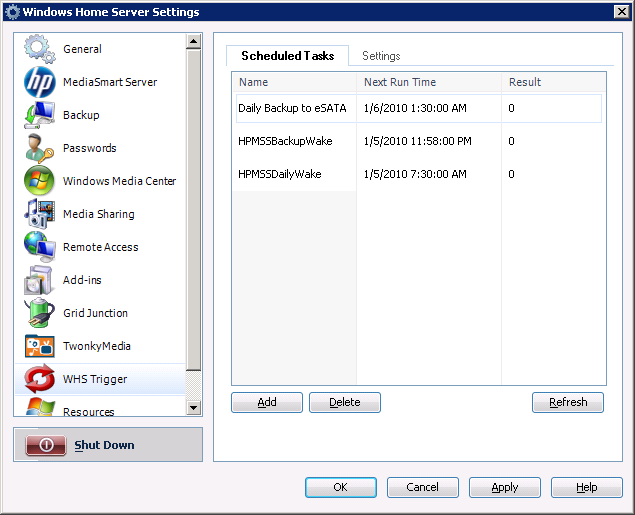Click the Cancel button
Image resolution: width=635 pixels, height=515 pixels.
tap(422, 487)
